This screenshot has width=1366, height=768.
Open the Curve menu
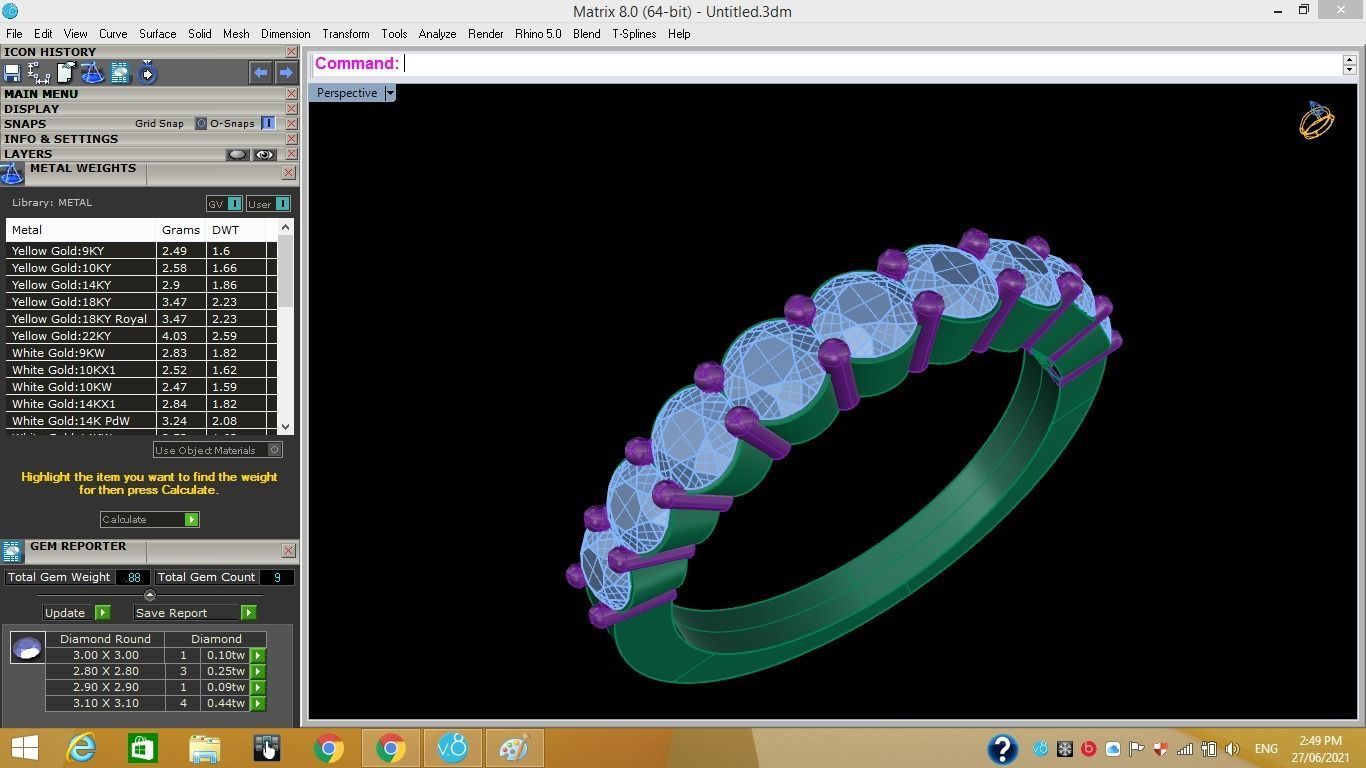pyautogui.click(x=113, y=34)
